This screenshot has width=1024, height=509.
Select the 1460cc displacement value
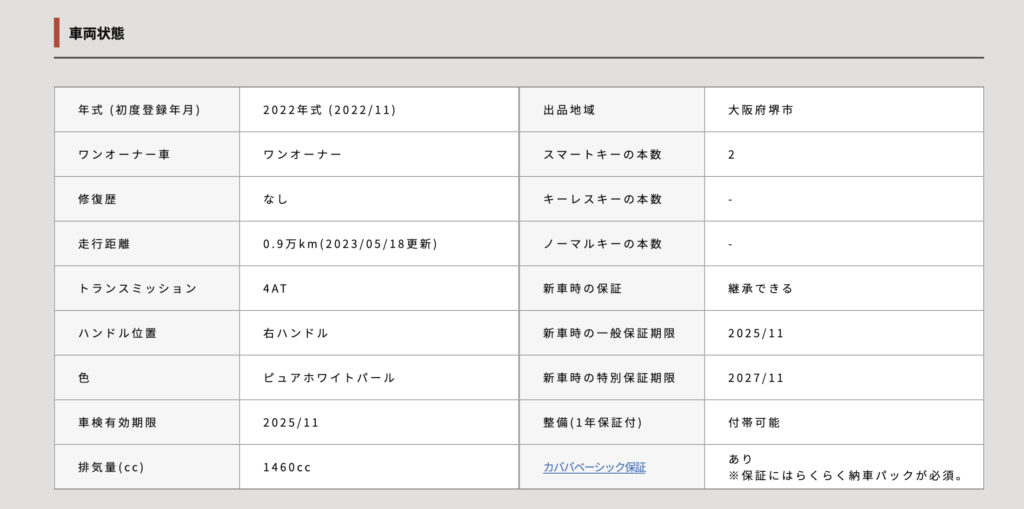[x=287, y=467]
